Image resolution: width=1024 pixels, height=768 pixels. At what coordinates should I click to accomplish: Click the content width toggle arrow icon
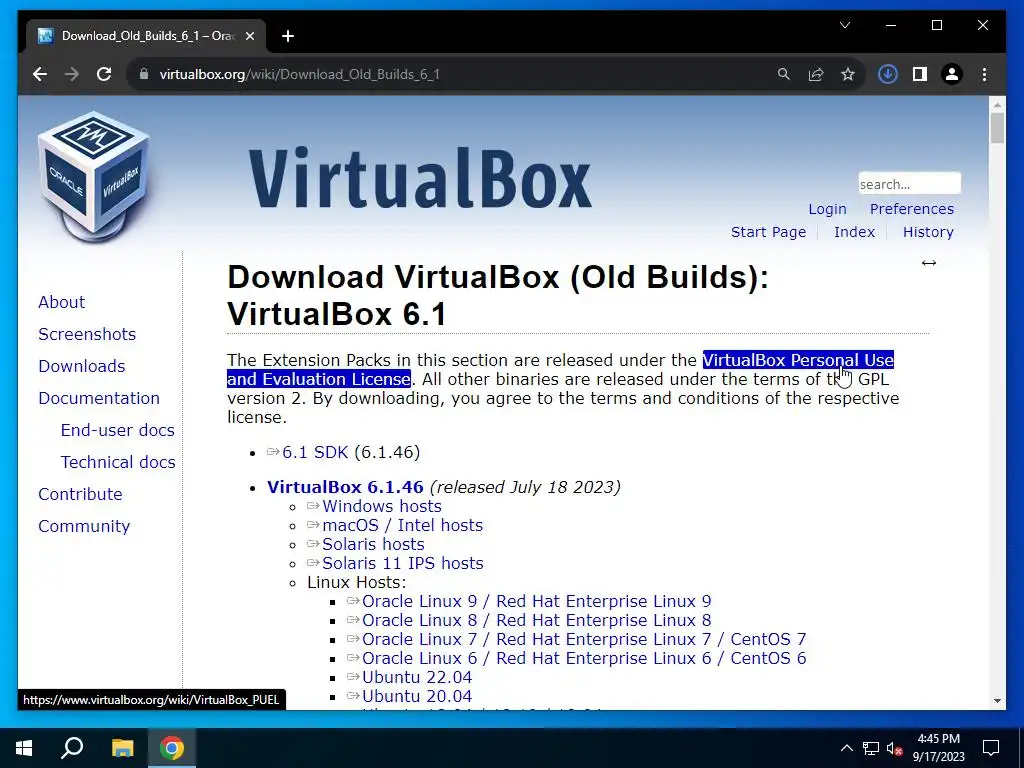pos(929,263)
